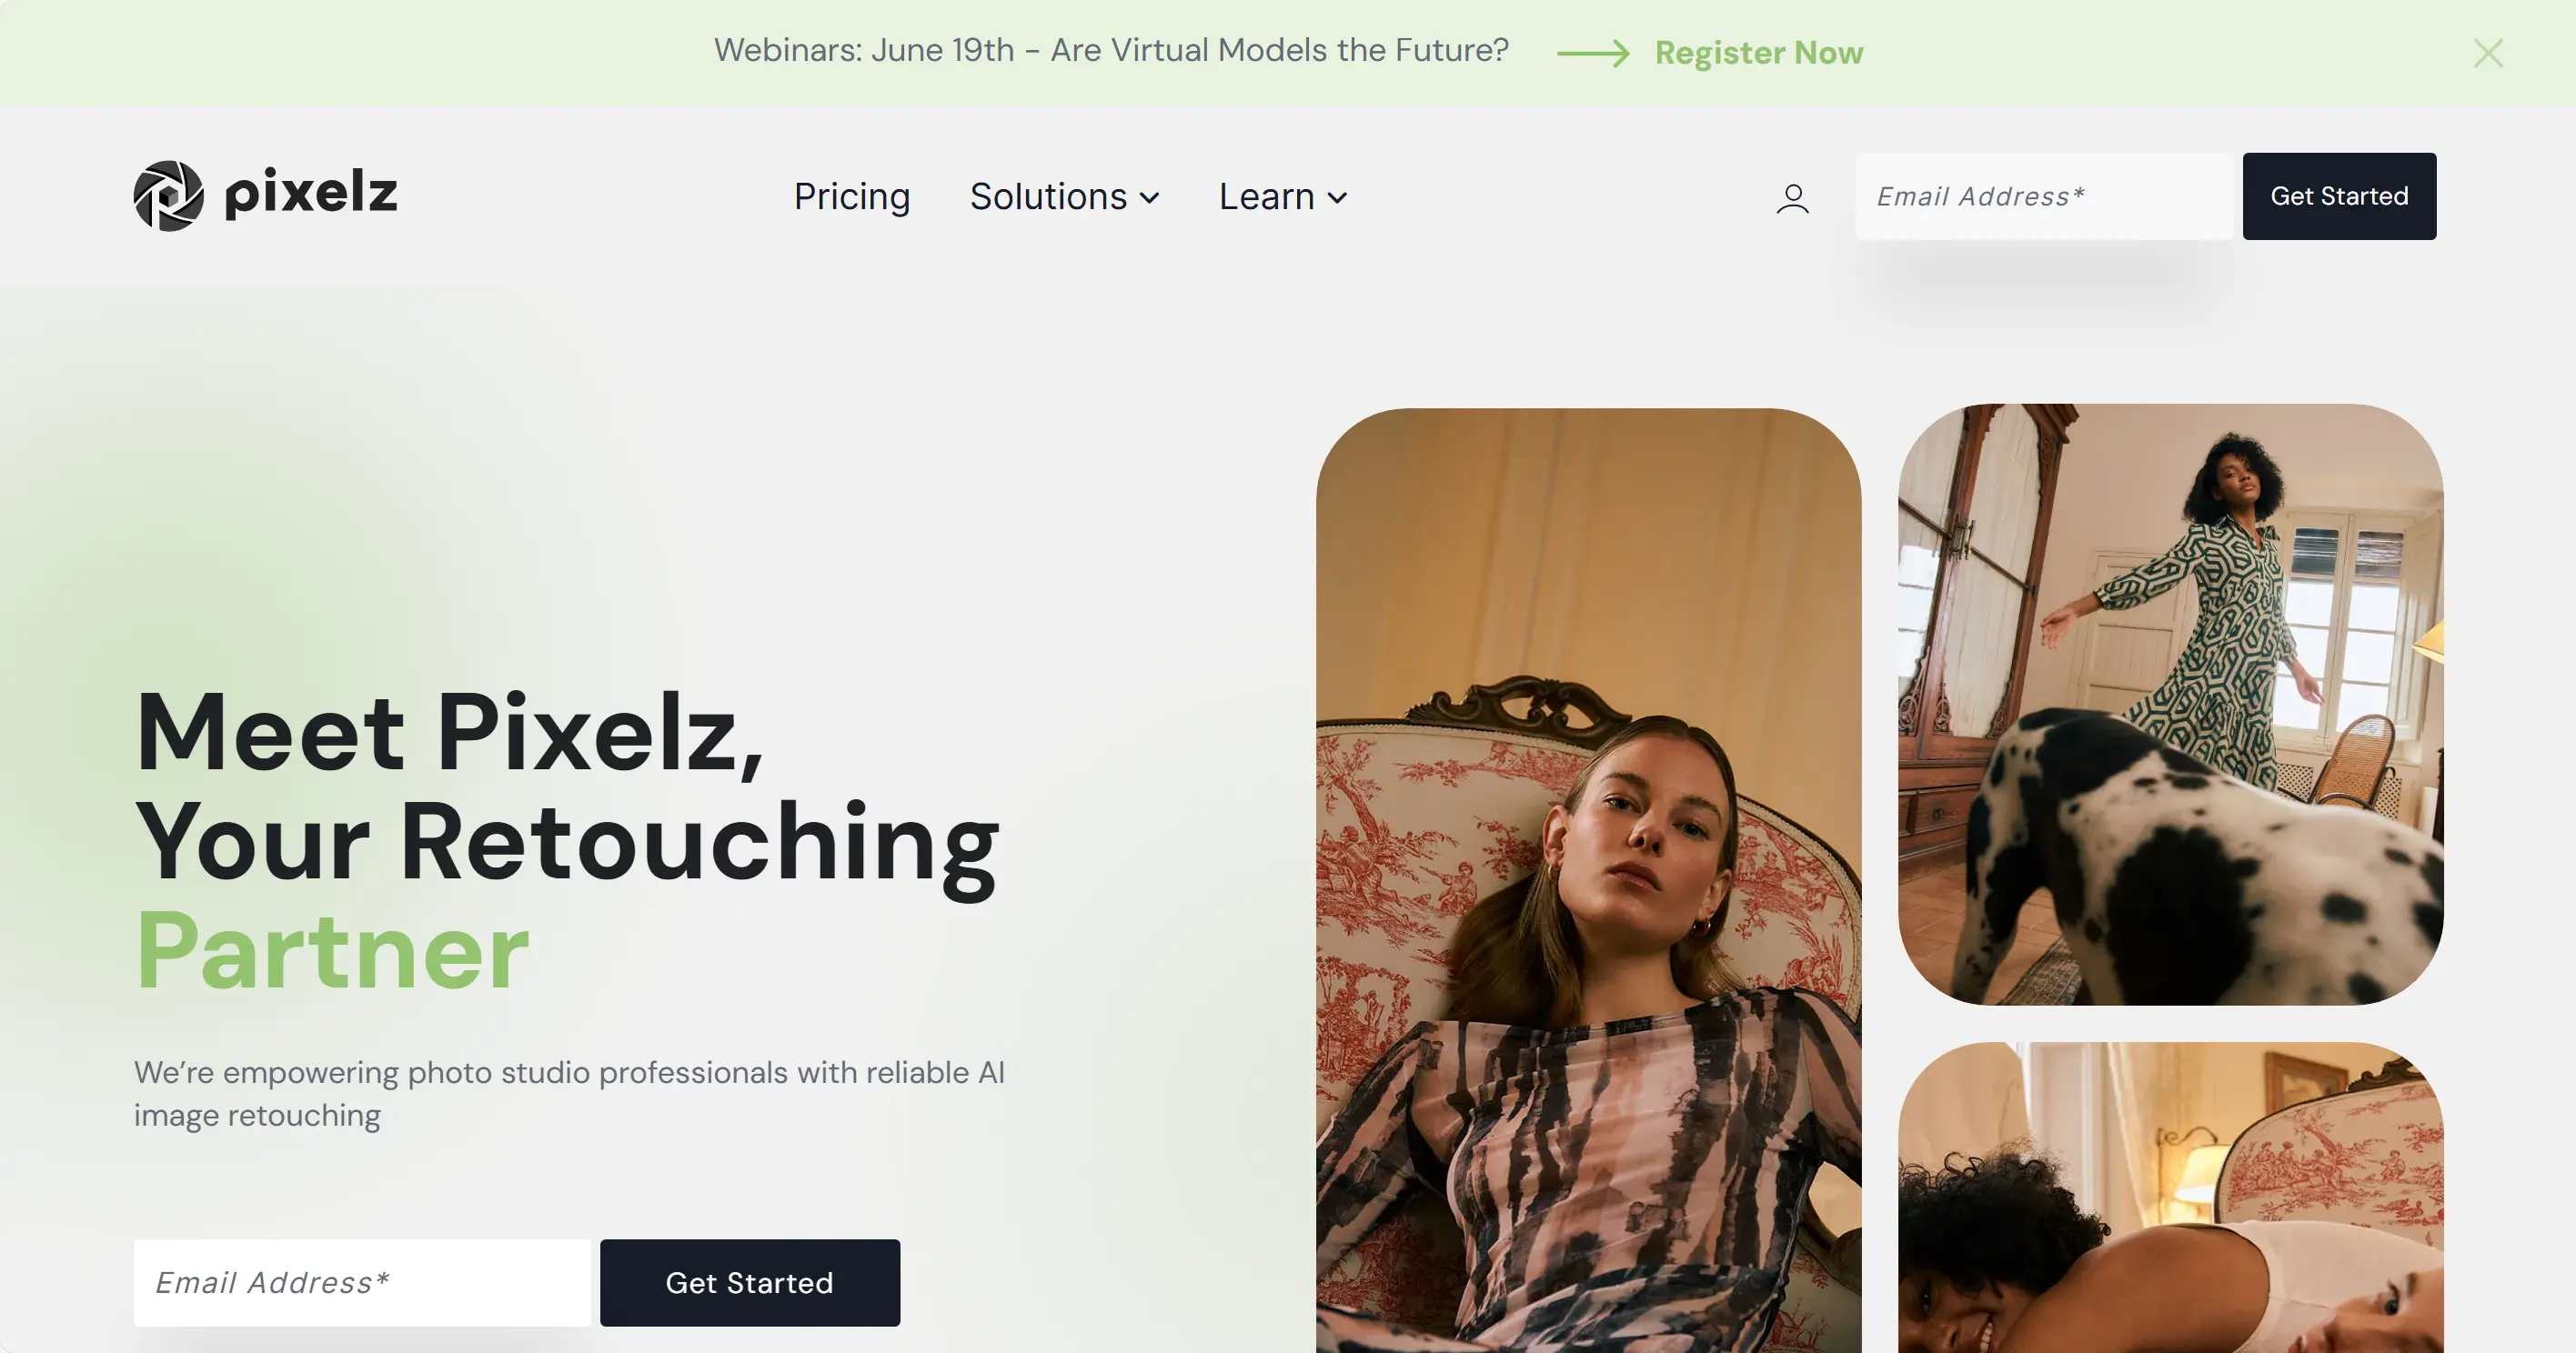Open the Solutions menu
The height and width of the screenshot is (1353, 2576).
point(1064,197)
